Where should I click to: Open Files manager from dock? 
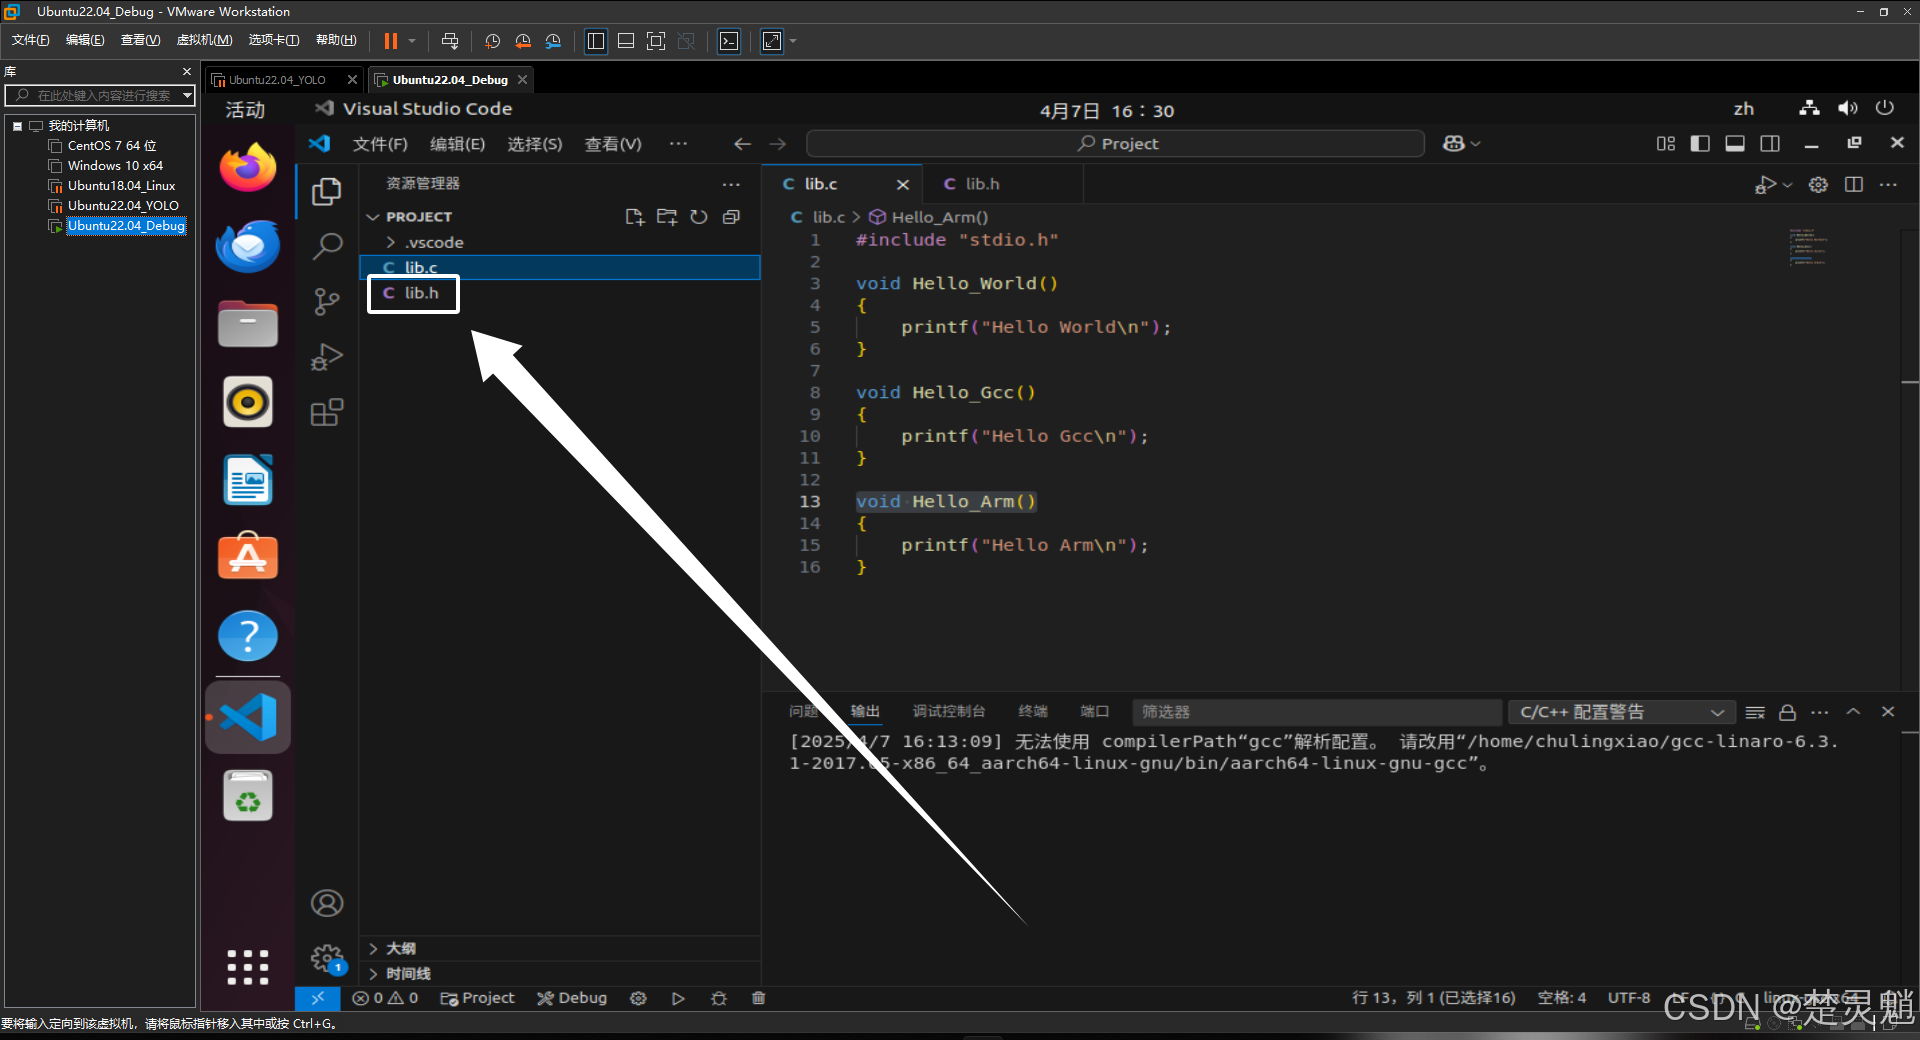pyautogui.click(x=248, y=324)
